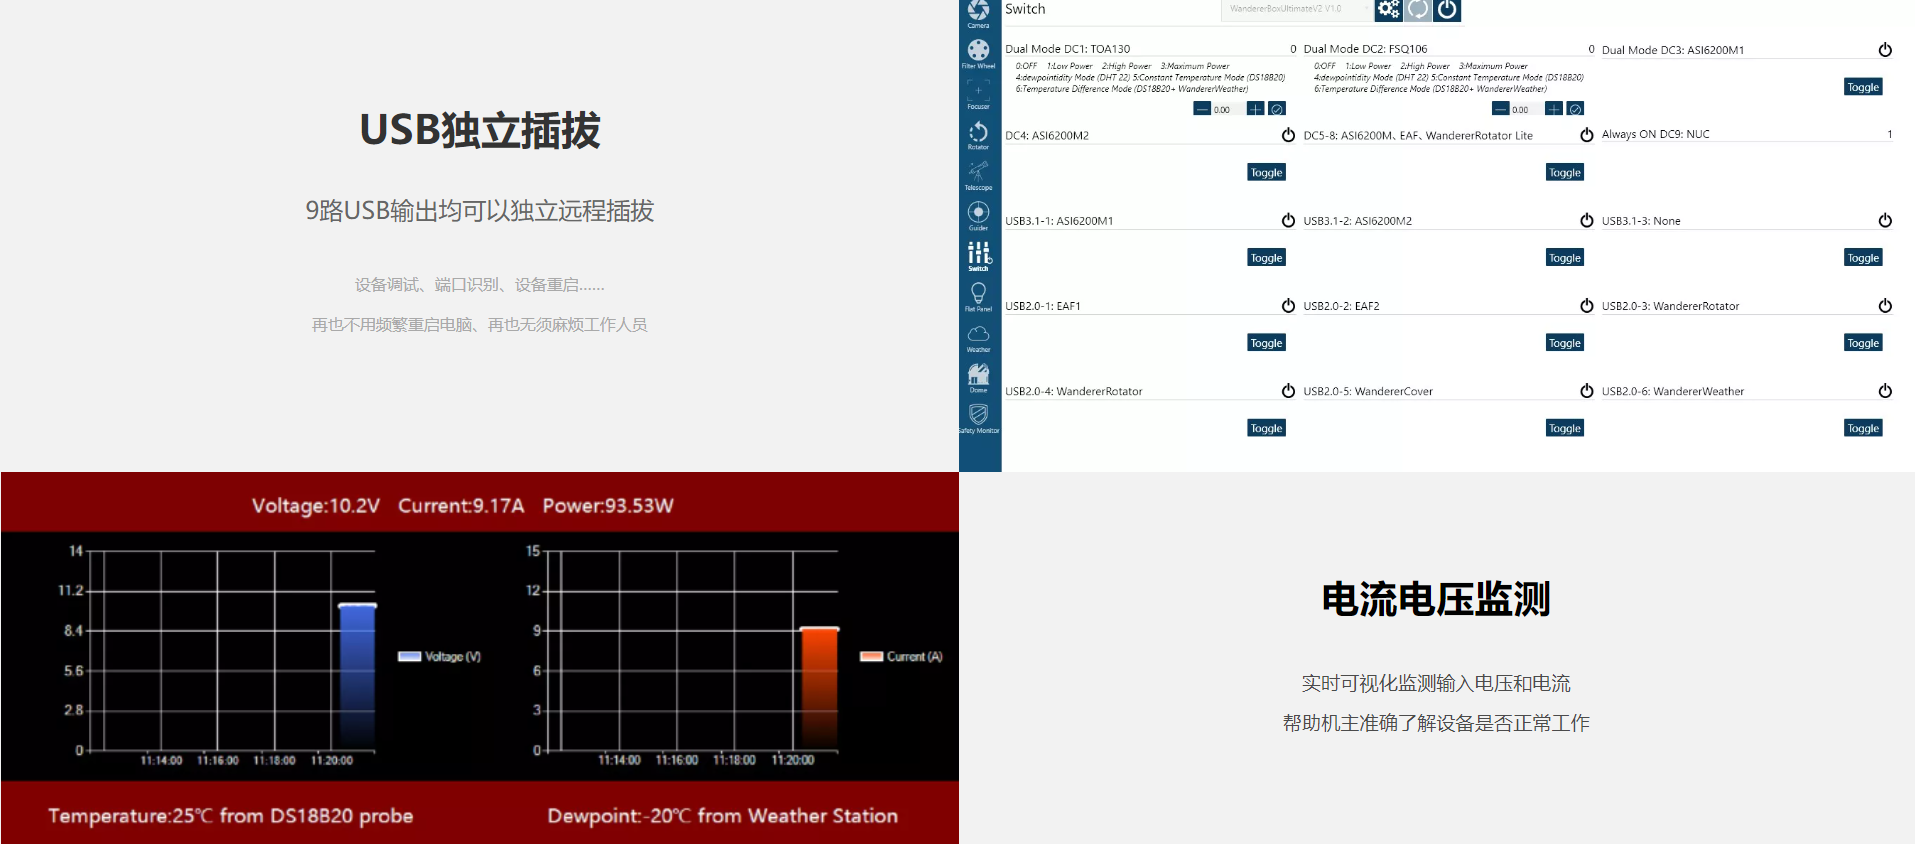
Task: Toggle USB2.0-5 WandererCover port
Action: 1565,428
